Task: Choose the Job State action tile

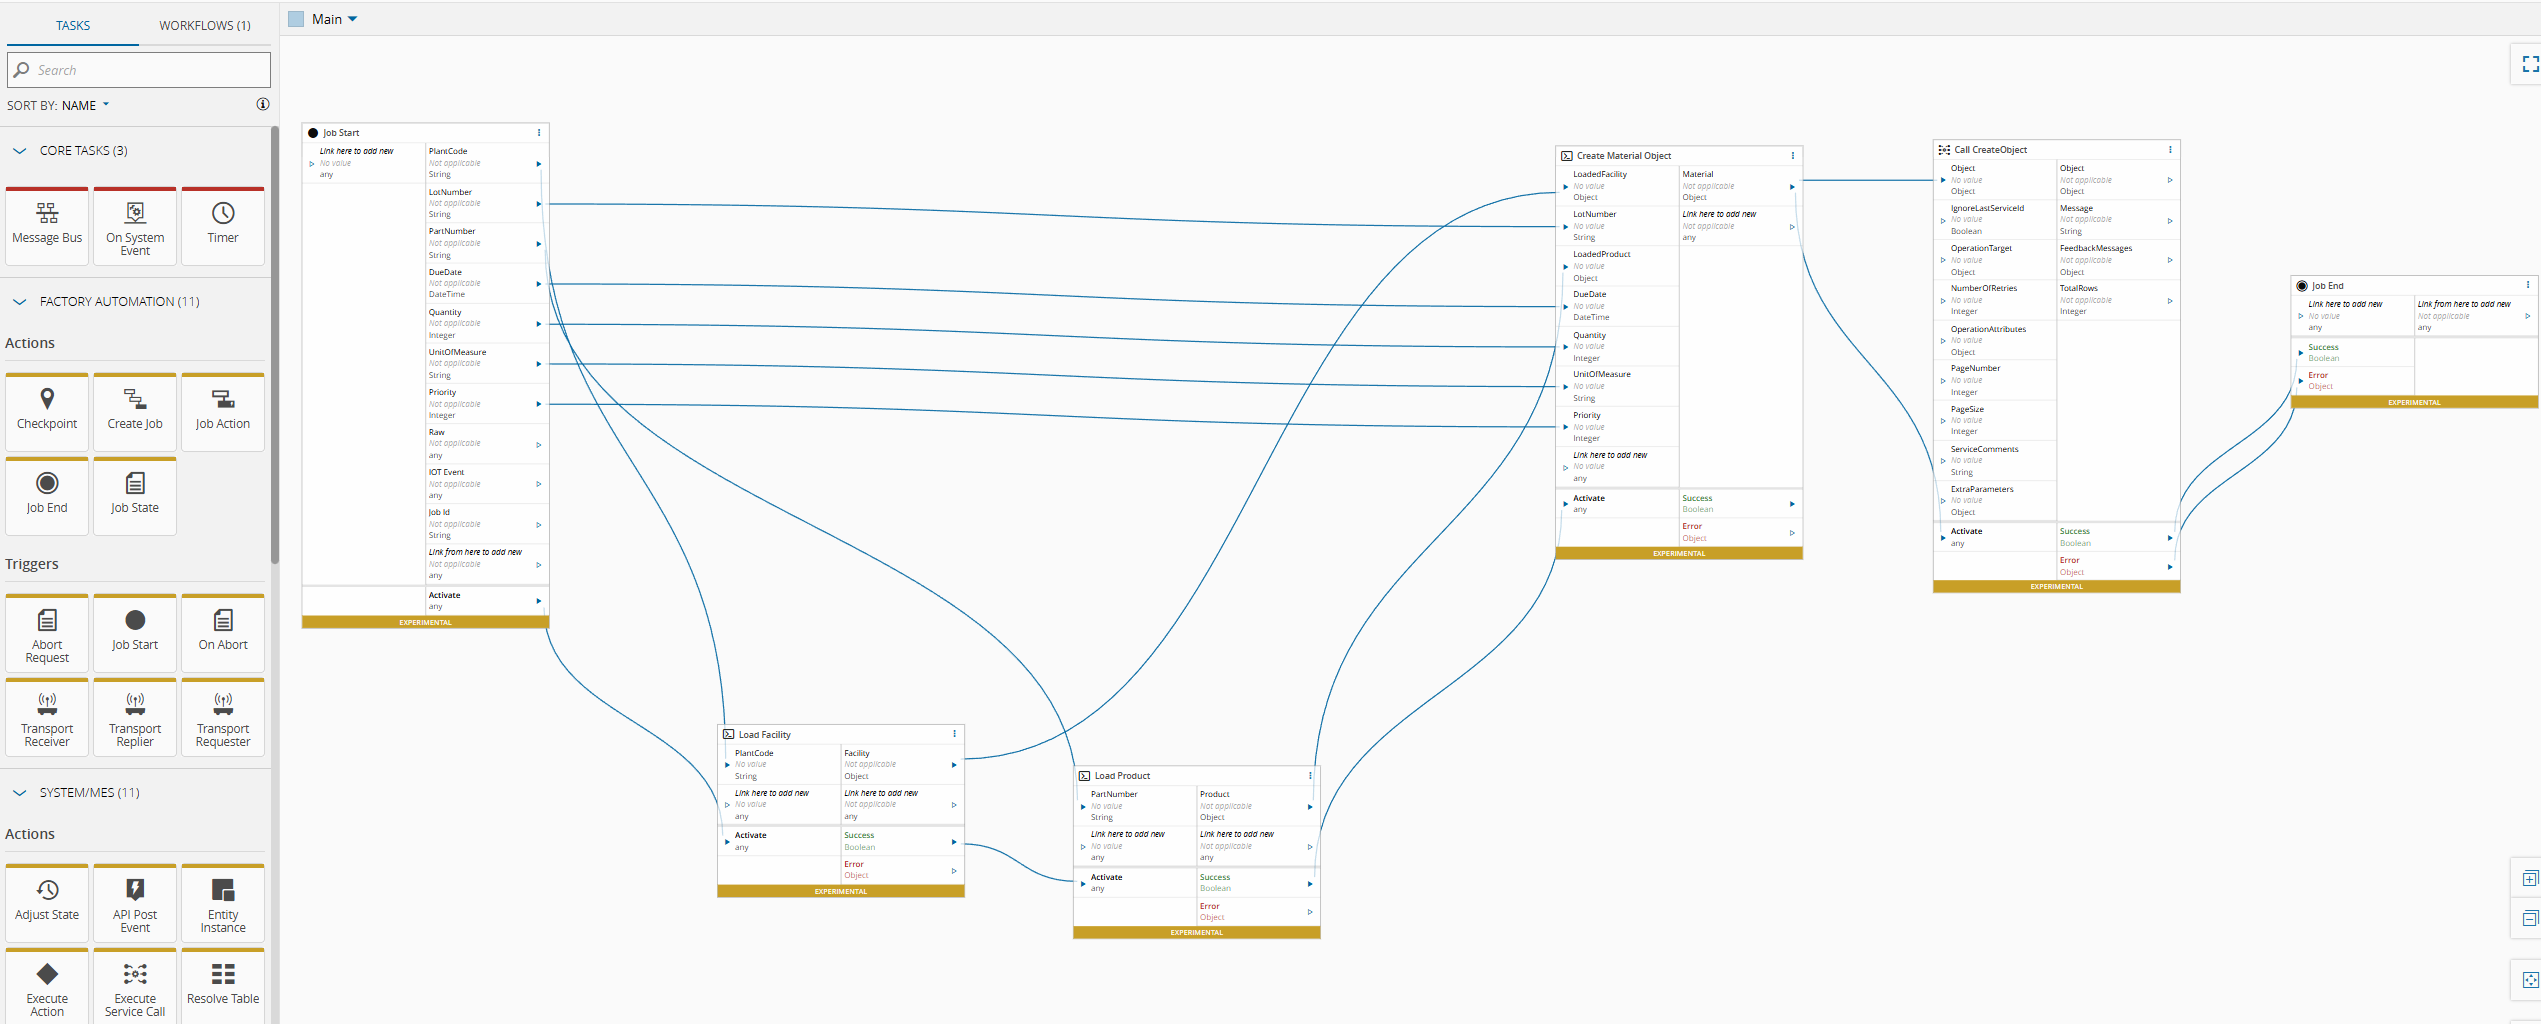Action: (x=135, y=496)
